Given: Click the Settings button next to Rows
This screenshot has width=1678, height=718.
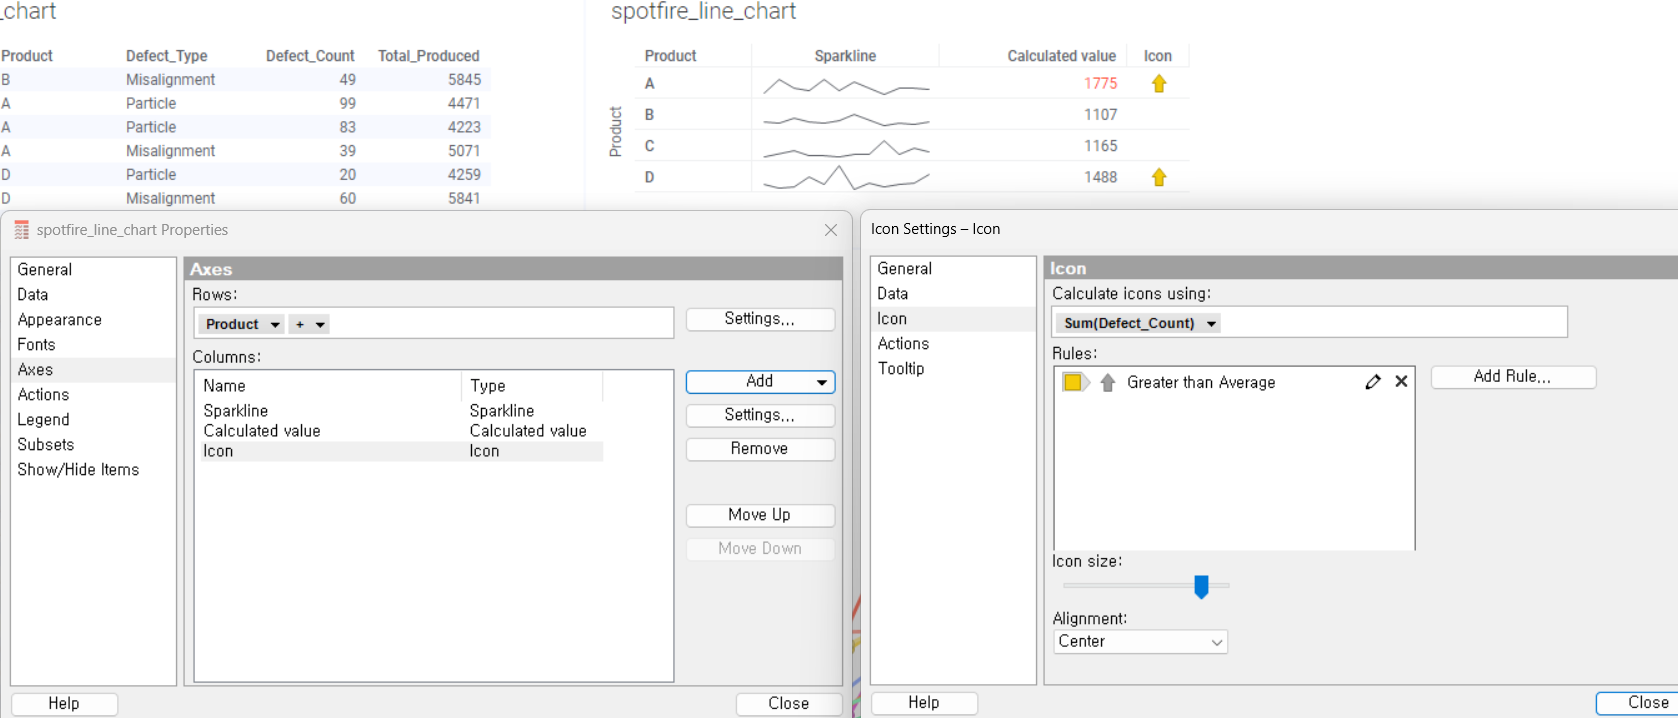Looking at the screenshot, I should 760,319.
